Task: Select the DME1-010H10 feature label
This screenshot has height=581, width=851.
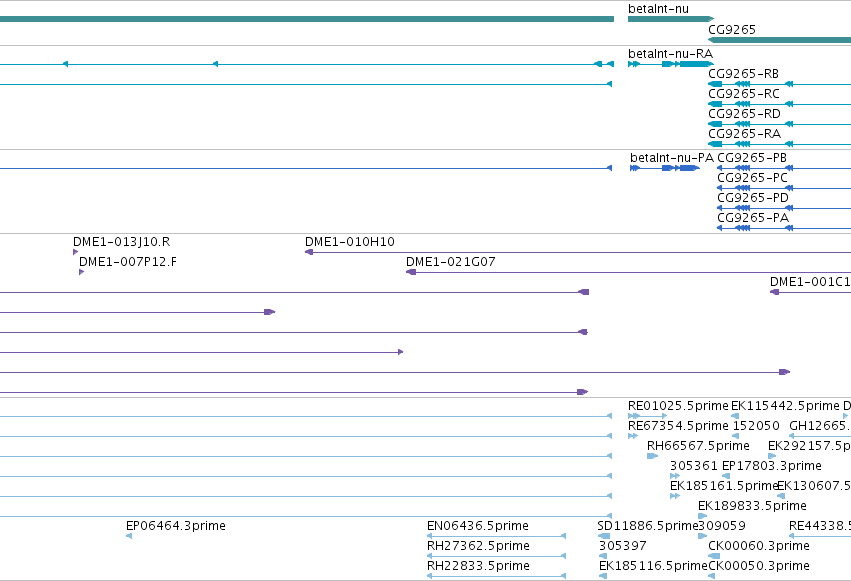Action: coord(350,242)
